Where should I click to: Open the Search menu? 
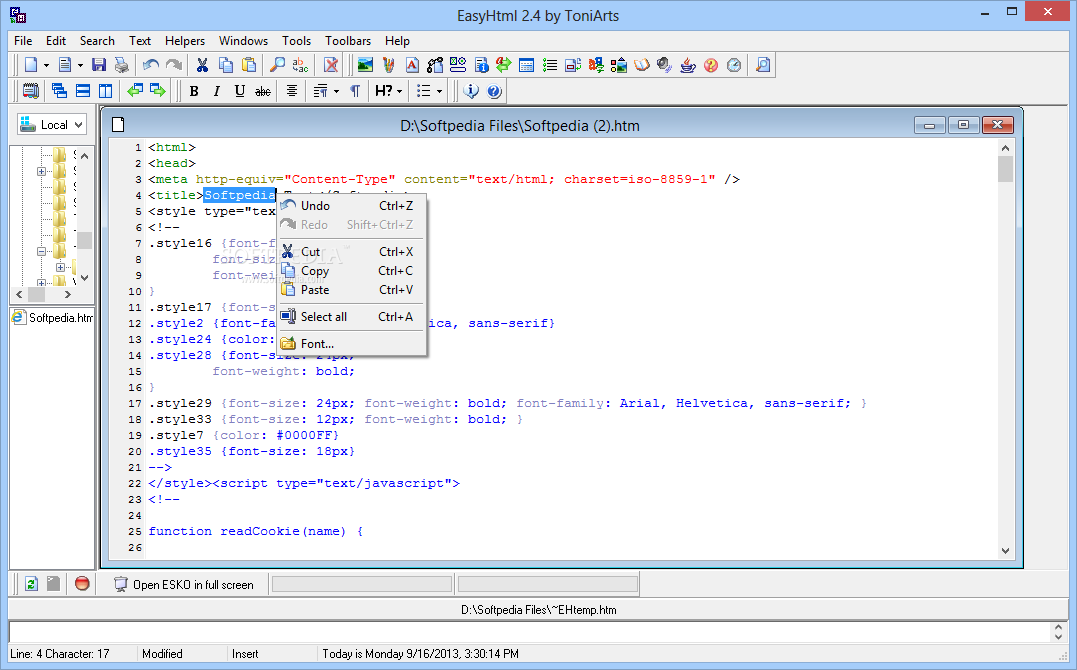pyautogui.click(x=97, y=41)
